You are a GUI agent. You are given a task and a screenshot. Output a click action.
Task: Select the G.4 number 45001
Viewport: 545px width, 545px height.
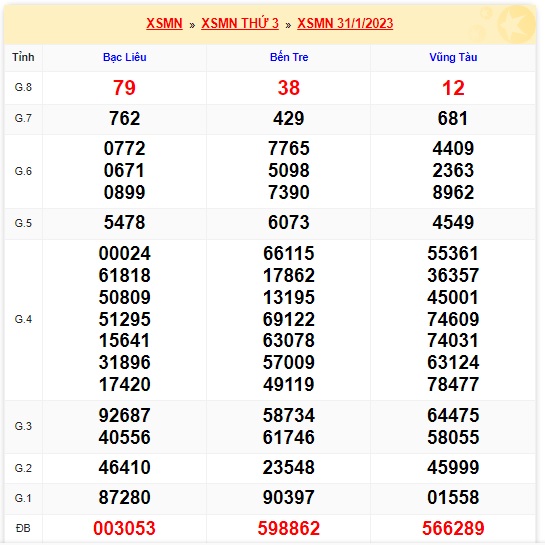[453, 298]
